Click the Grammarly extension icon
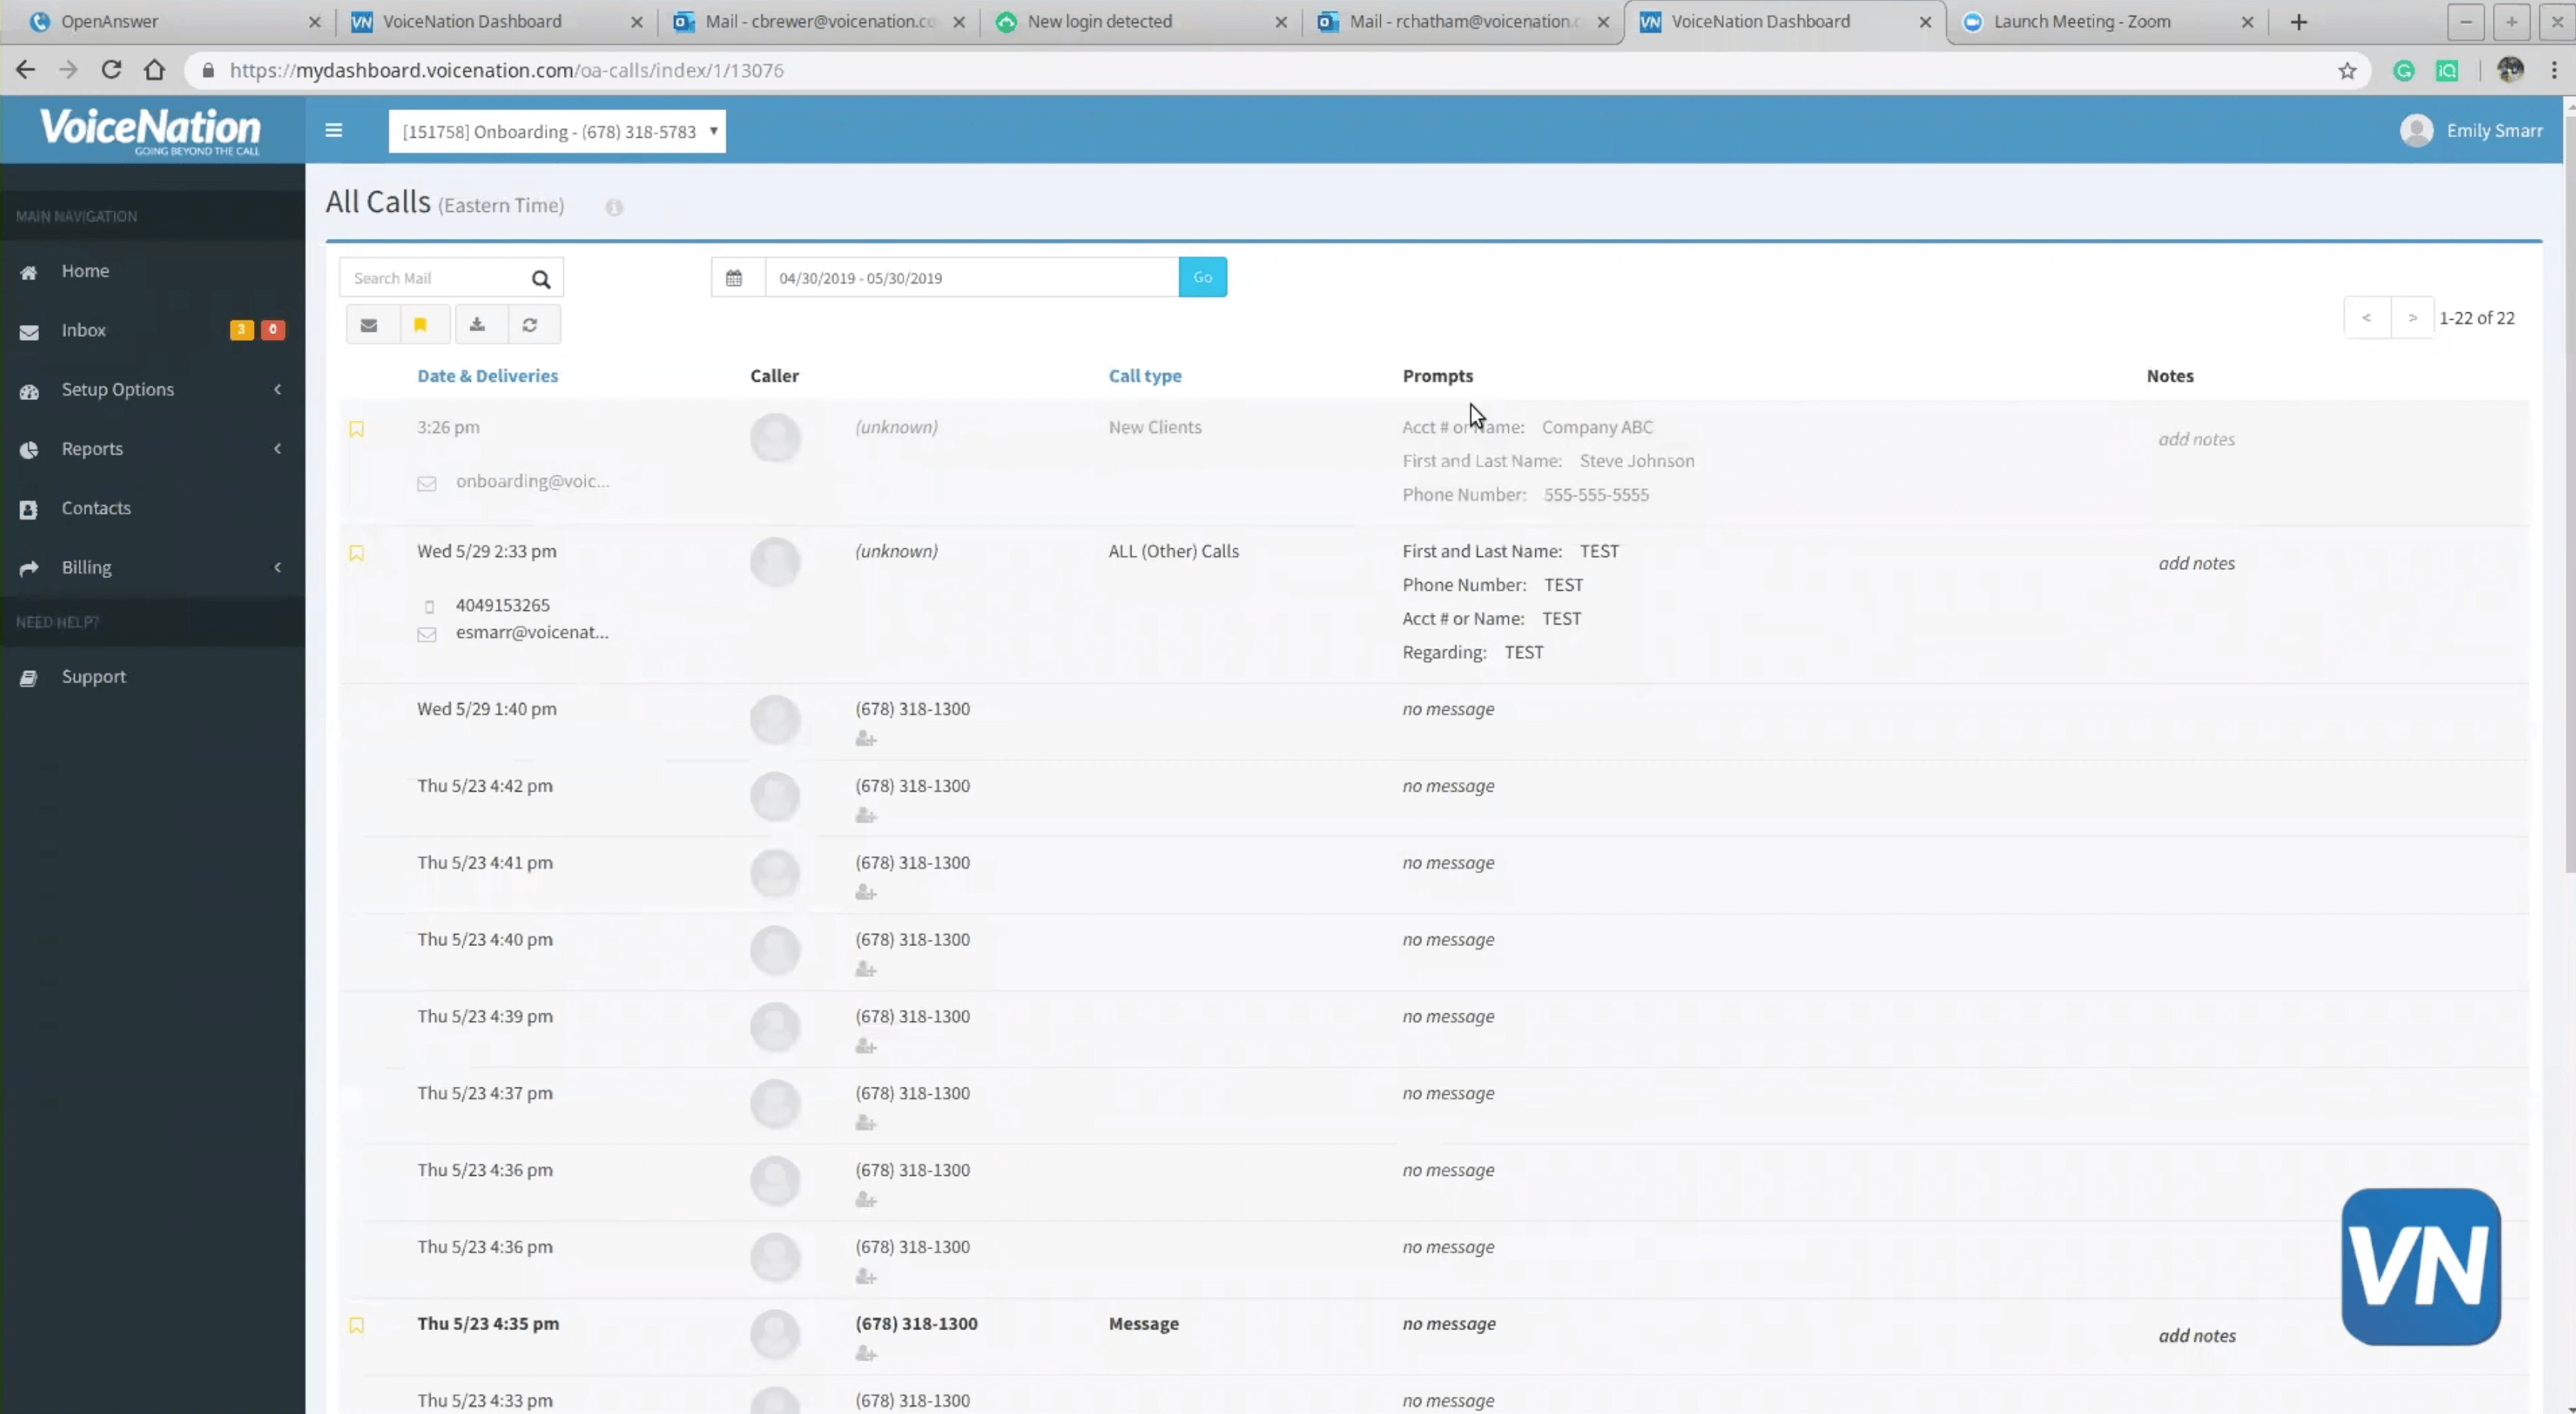 point(2404,70)
